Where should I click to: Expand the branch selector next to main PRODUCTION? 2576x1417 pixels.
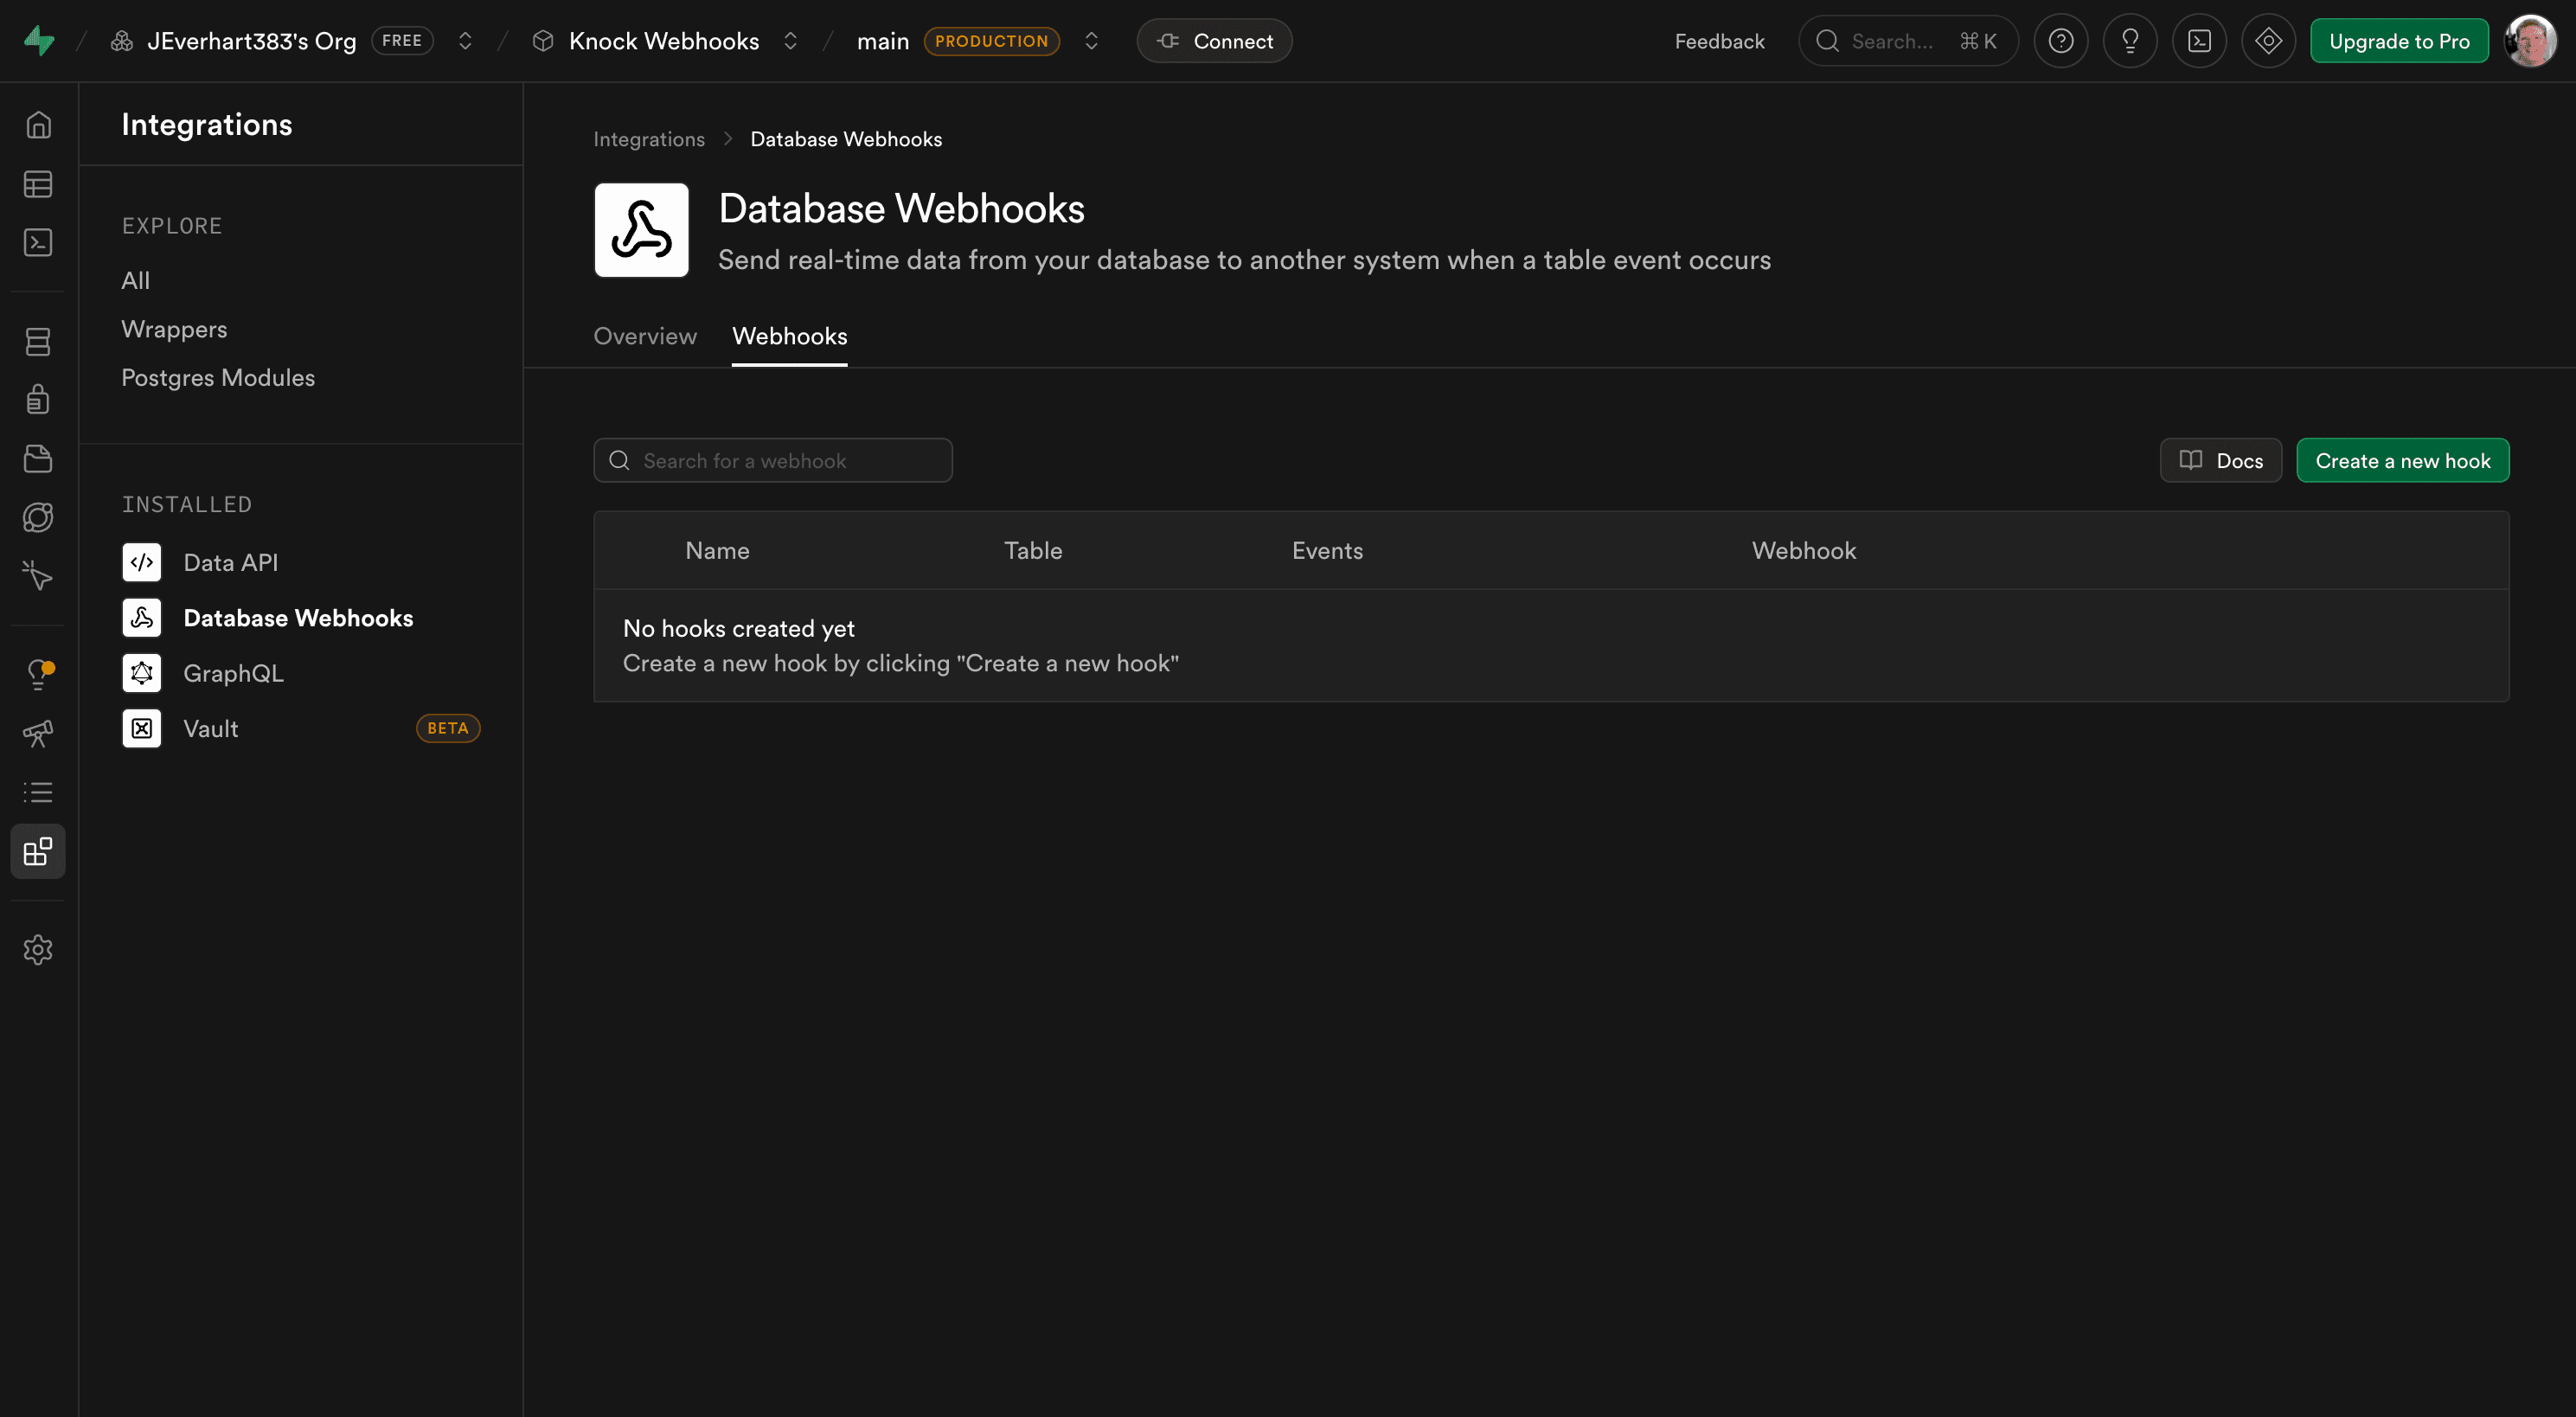pos(1091,40)
